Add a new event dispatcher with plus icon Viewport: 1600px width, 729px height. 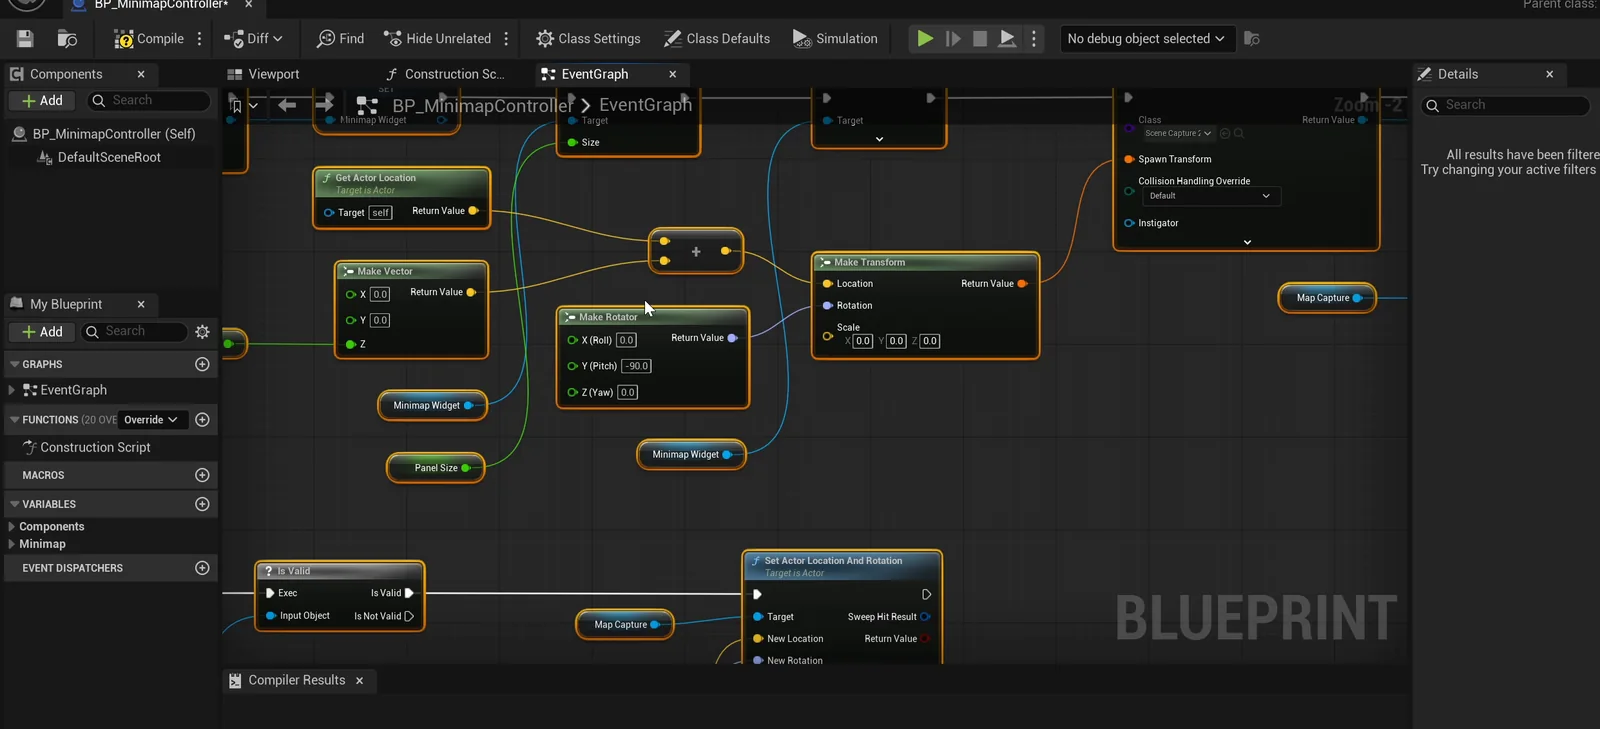point(202,568)
